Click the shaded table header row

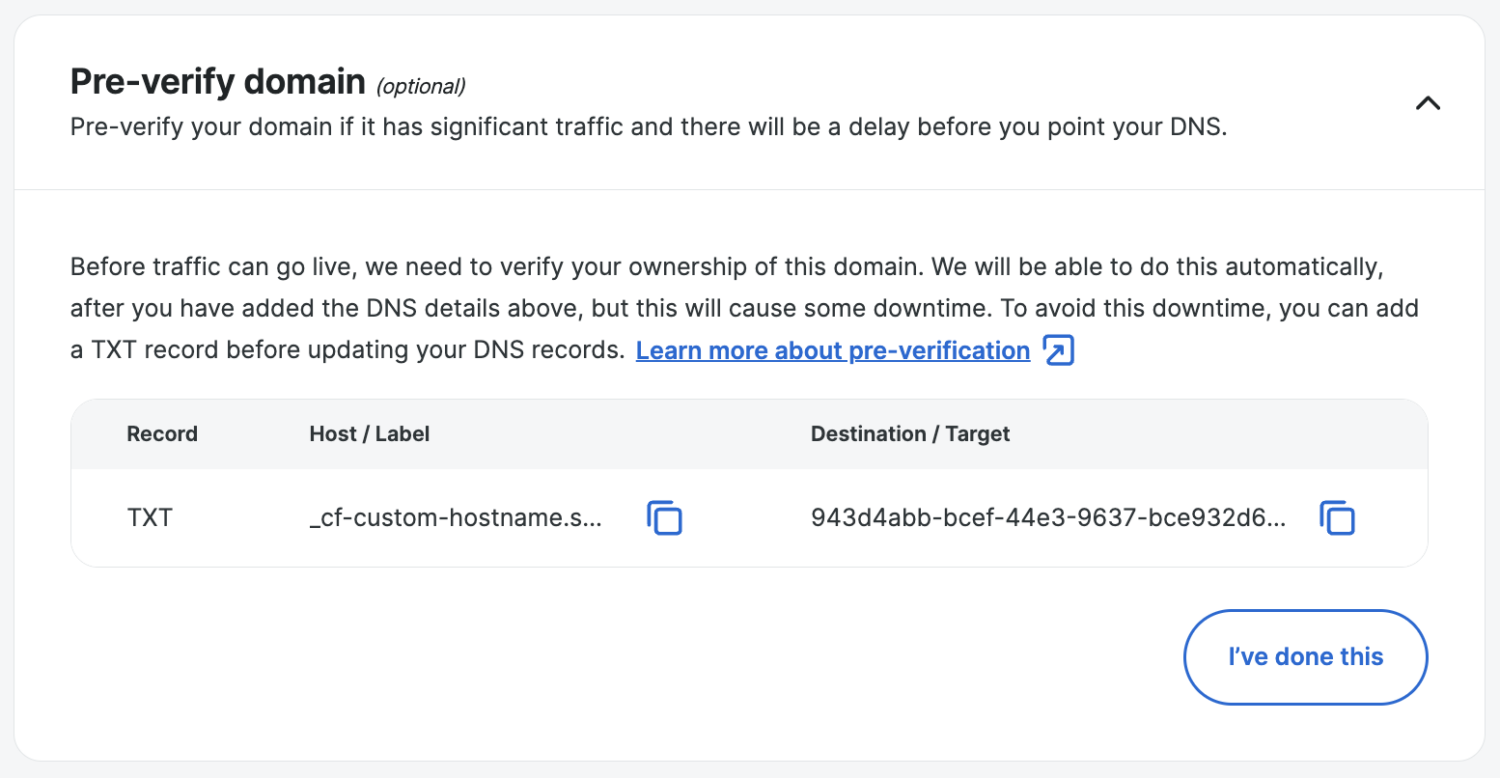pyautogui.click(x=748, y=434)
